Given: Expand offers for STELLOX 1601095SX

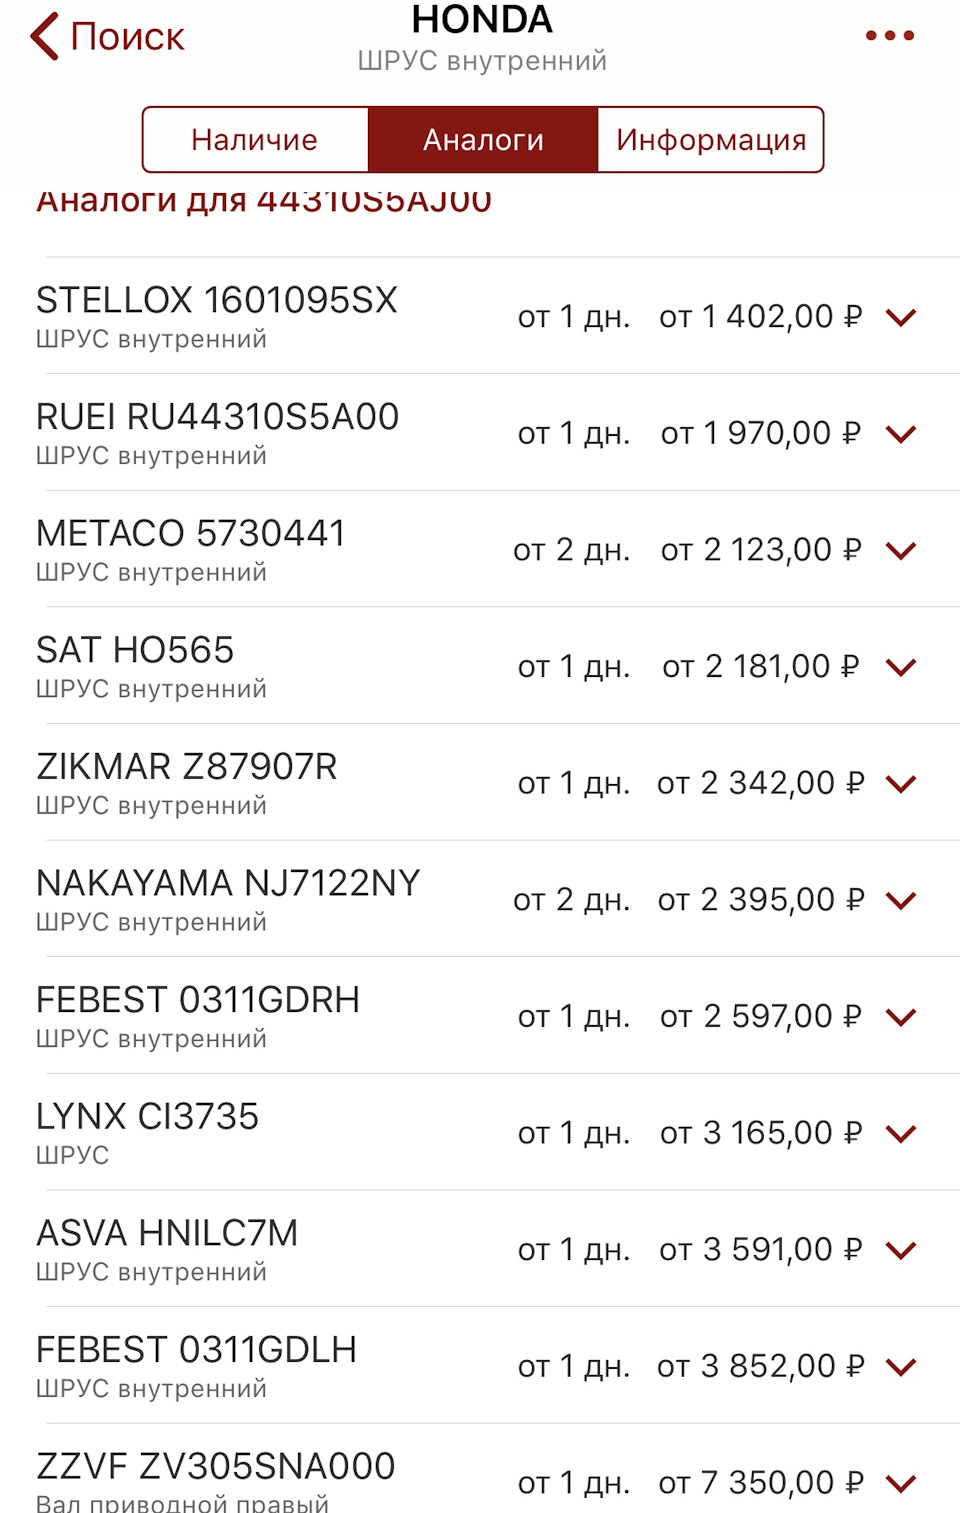Looking at the screenshot, I should [x=901, y=318].
